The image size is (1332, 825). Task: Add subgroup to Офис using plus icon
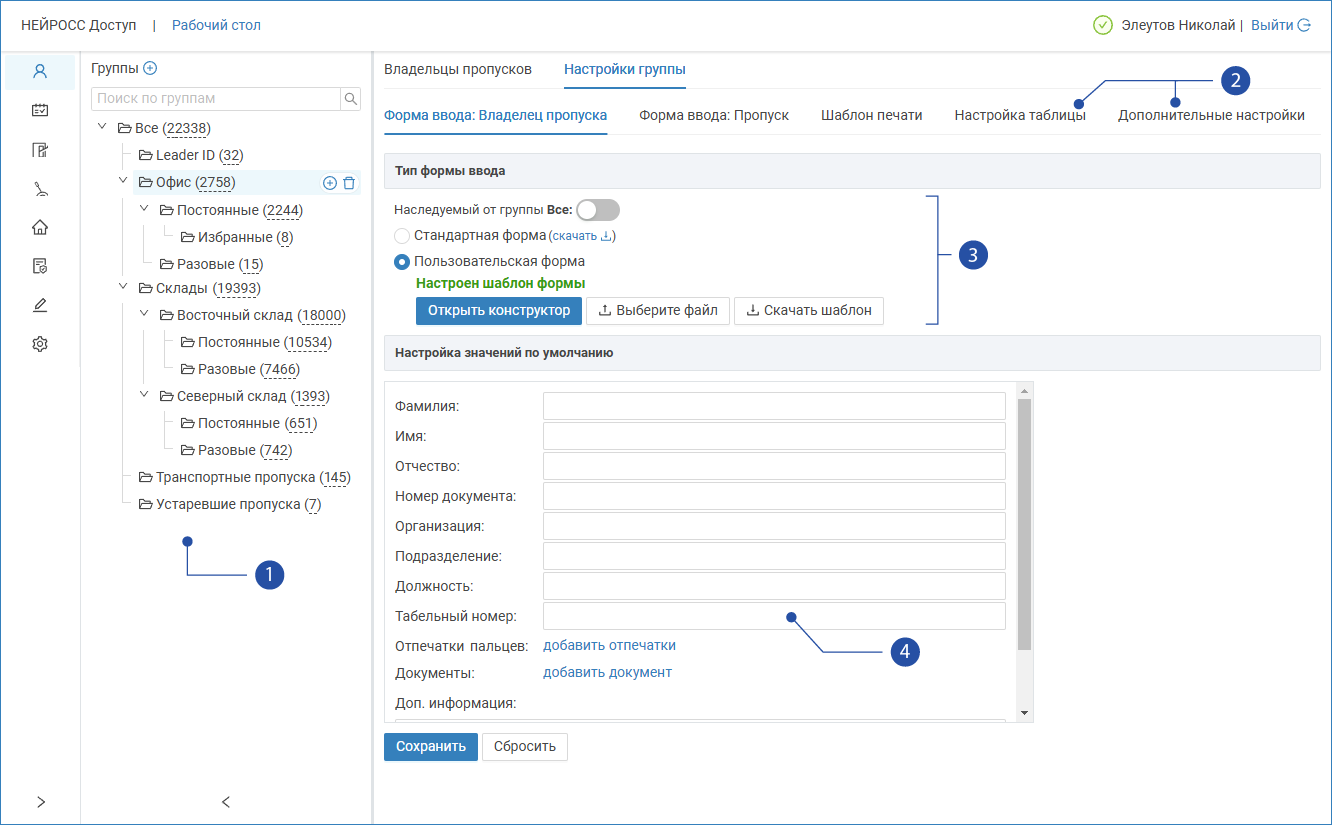pyautogui.click(x=329, y=183)
